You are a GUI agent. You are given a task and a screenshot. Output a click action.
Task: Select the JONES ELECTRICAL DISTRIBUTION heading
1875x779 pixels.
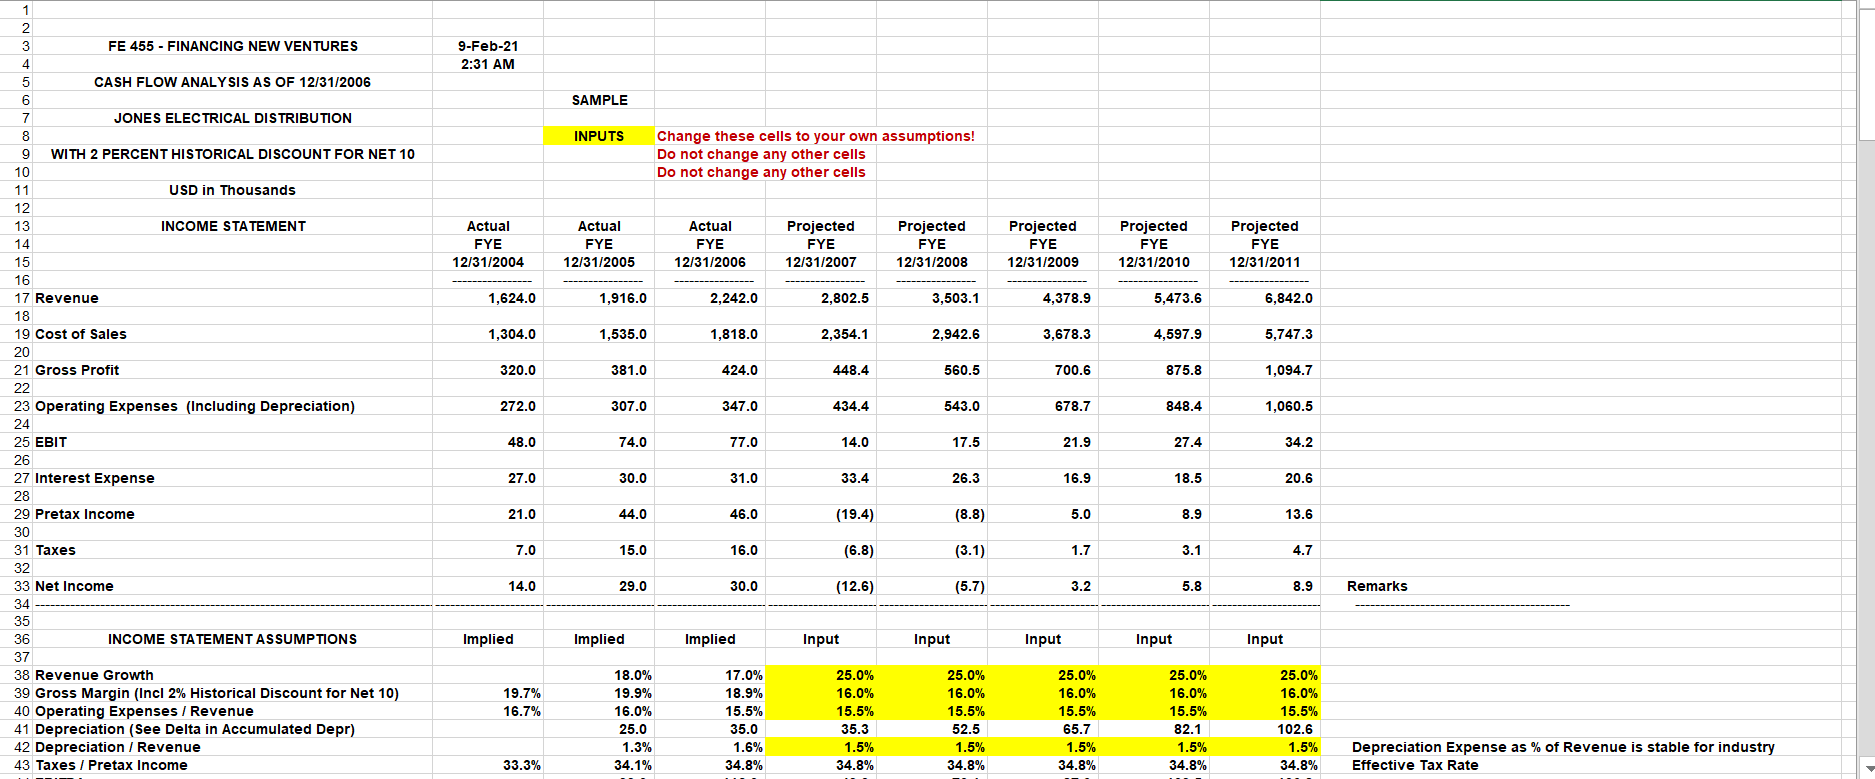233,118
